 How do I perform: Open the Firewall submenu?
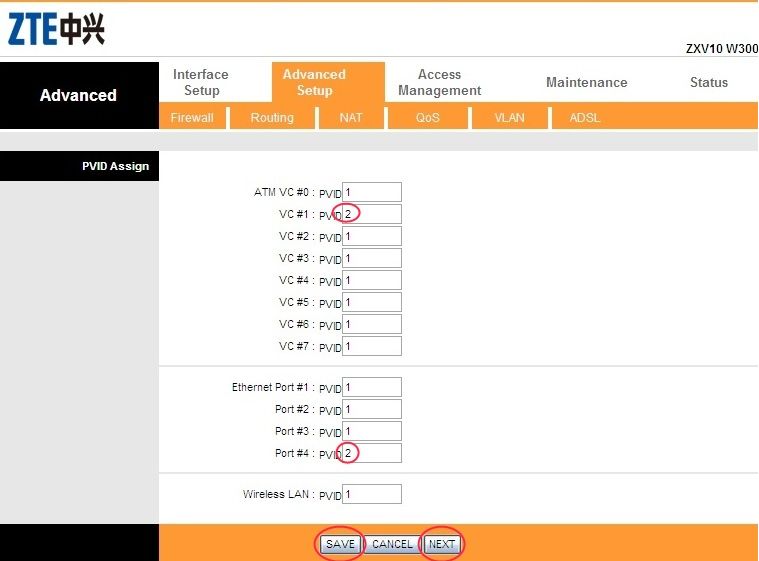[x=192, y=118]
